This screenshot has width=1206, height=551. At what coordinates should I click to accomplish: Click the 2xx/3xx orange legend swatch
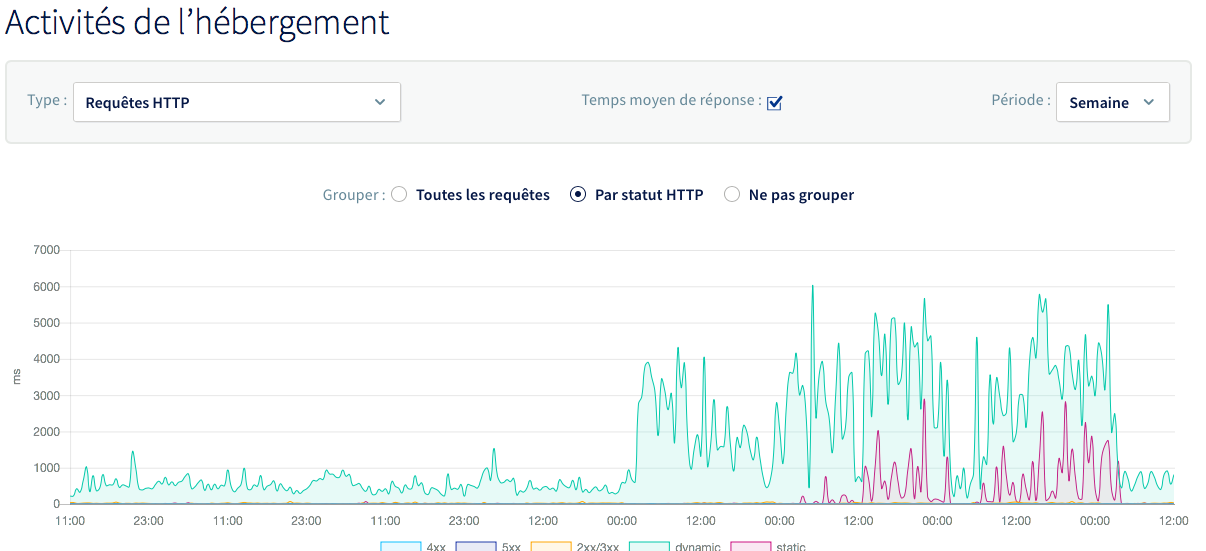(x=549, y=546)
